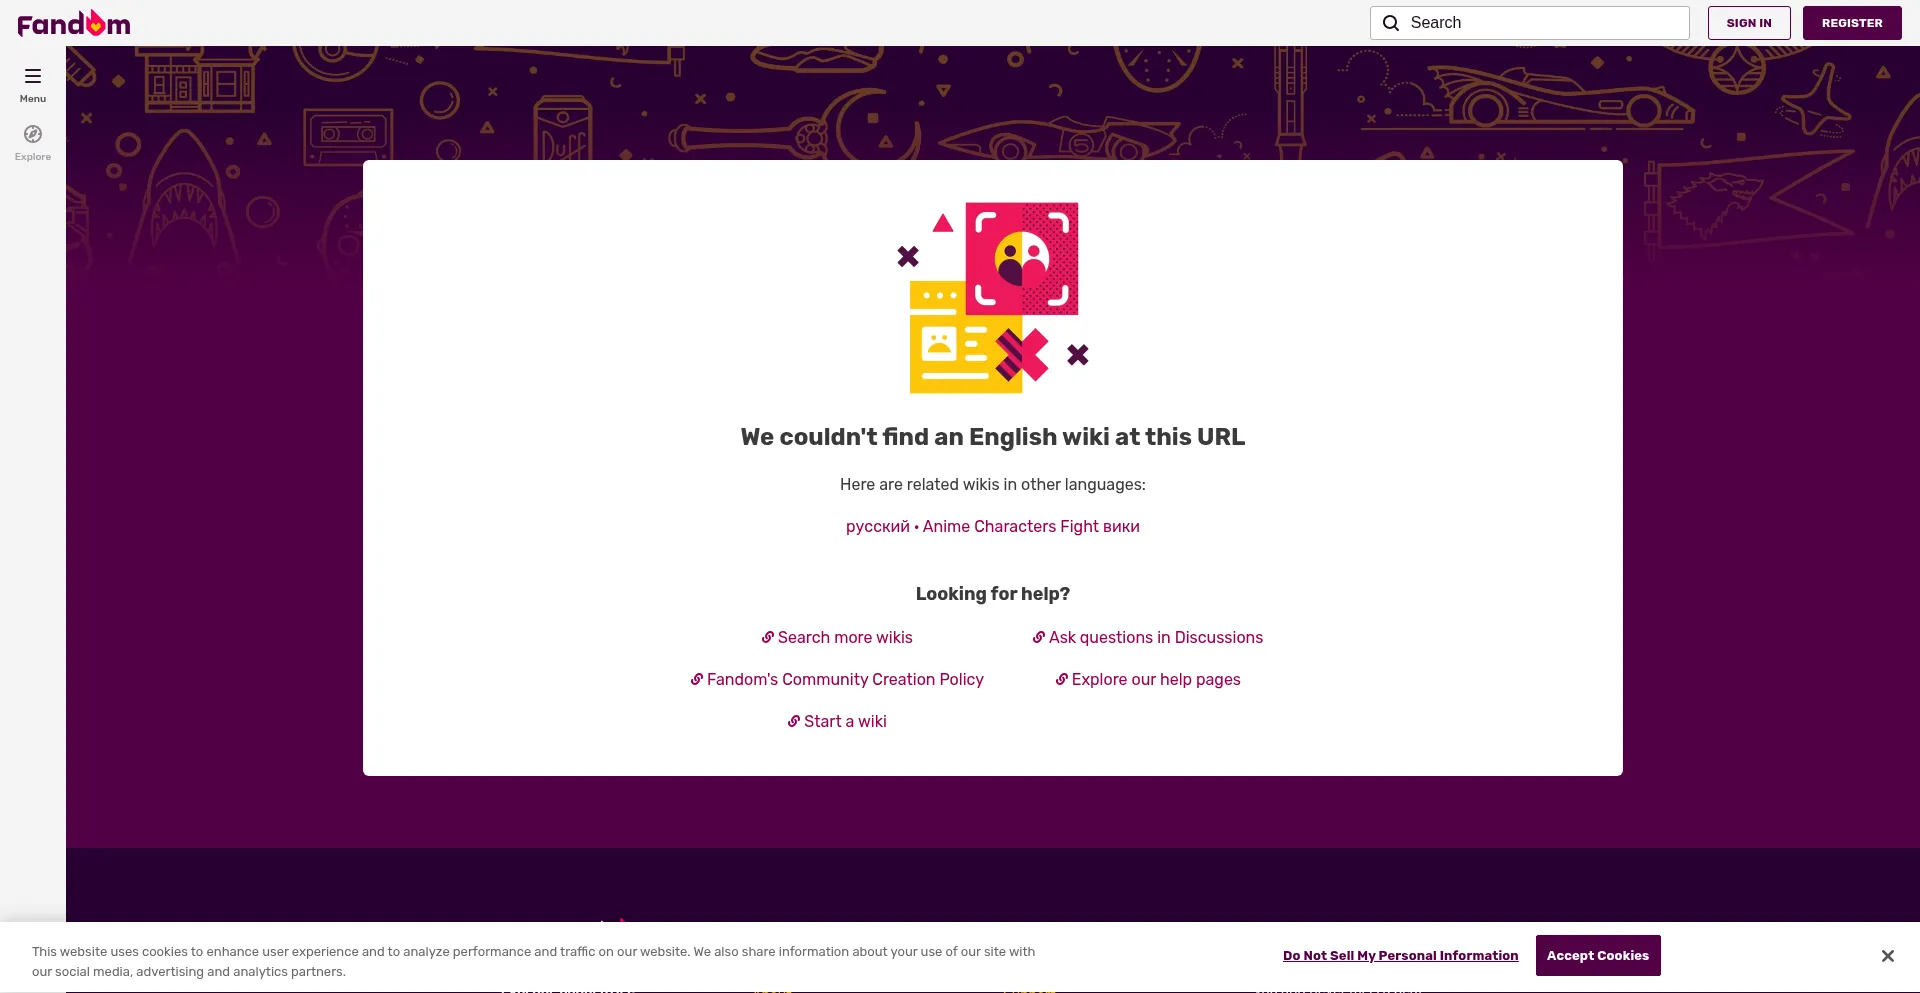Visit Explore our help pages link

tap(1148, 679)
